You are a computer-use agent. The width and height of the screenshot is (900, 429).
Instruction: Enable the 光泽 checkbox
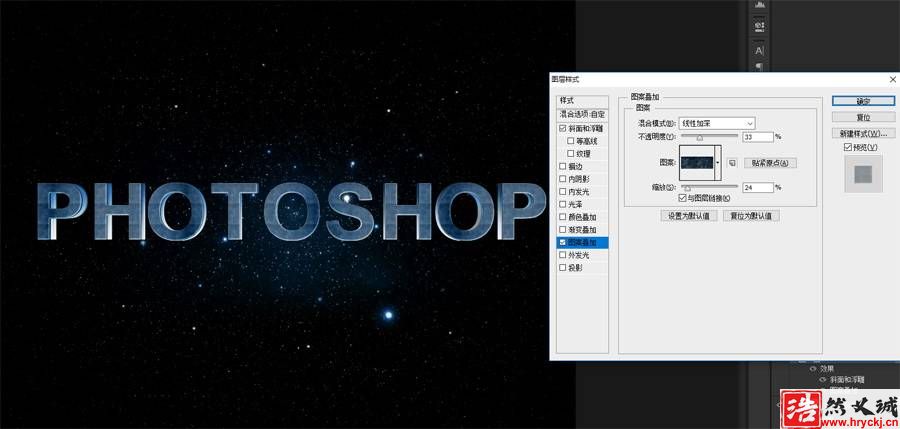click(x=562, y=204)
